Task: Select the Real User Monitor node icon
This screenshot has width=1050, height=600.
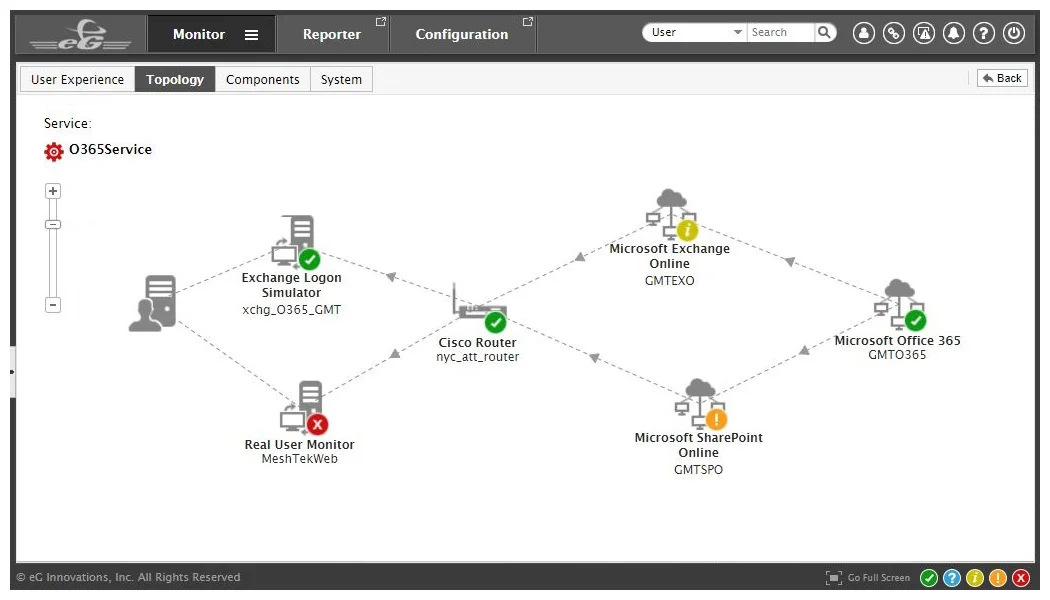Action: pos(304,408)
